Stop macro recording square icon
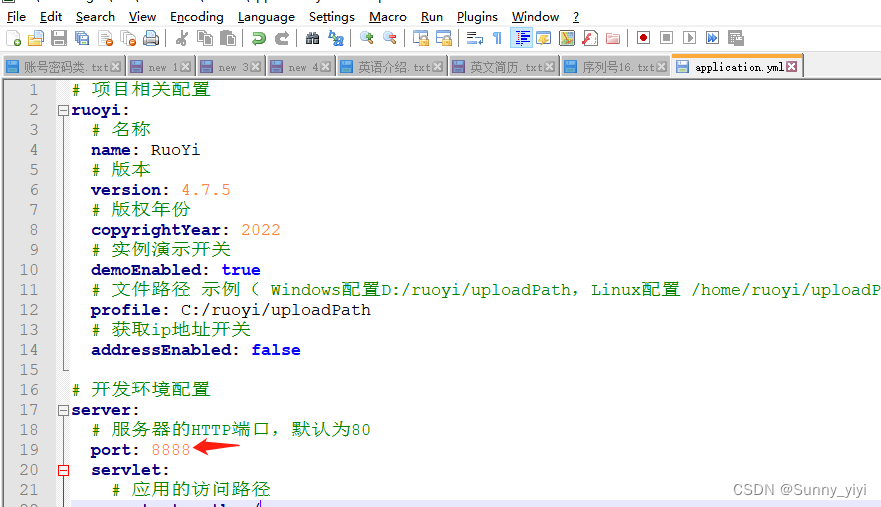 pos(666,38)
